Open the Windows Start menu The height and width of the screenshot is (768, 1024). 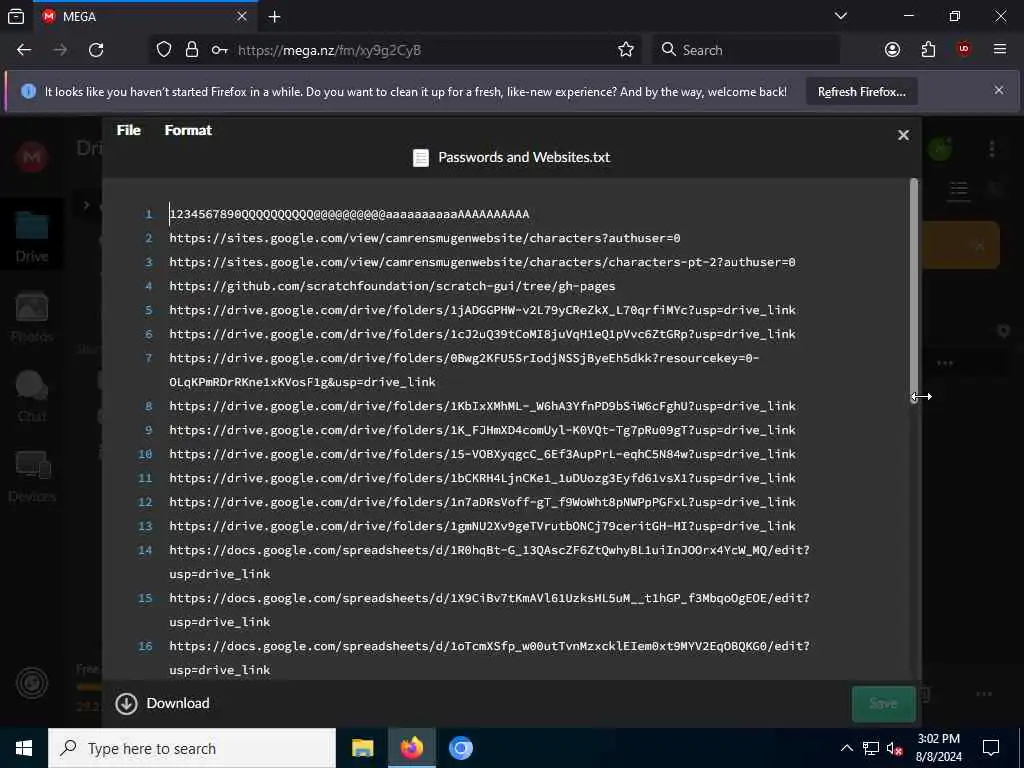click(24, 748)
